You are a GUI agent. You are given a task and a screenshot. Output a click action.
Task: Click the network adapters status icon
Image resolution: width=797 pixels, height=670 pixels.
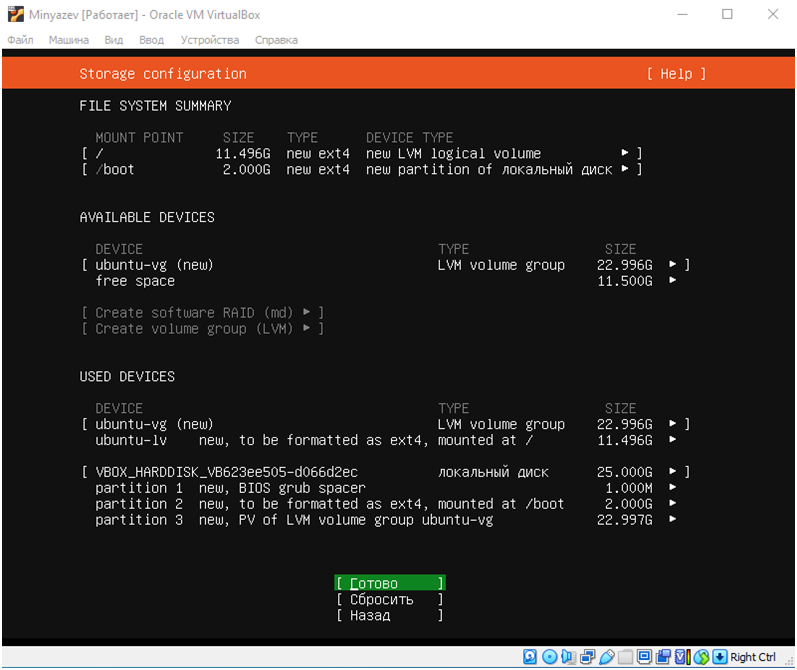click(588, 657)
